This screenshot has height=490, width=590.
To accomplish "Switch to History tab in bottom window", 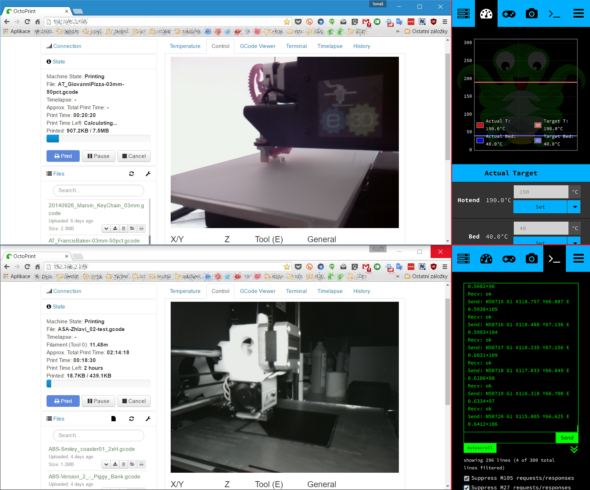I will click(x=361, y=291).
